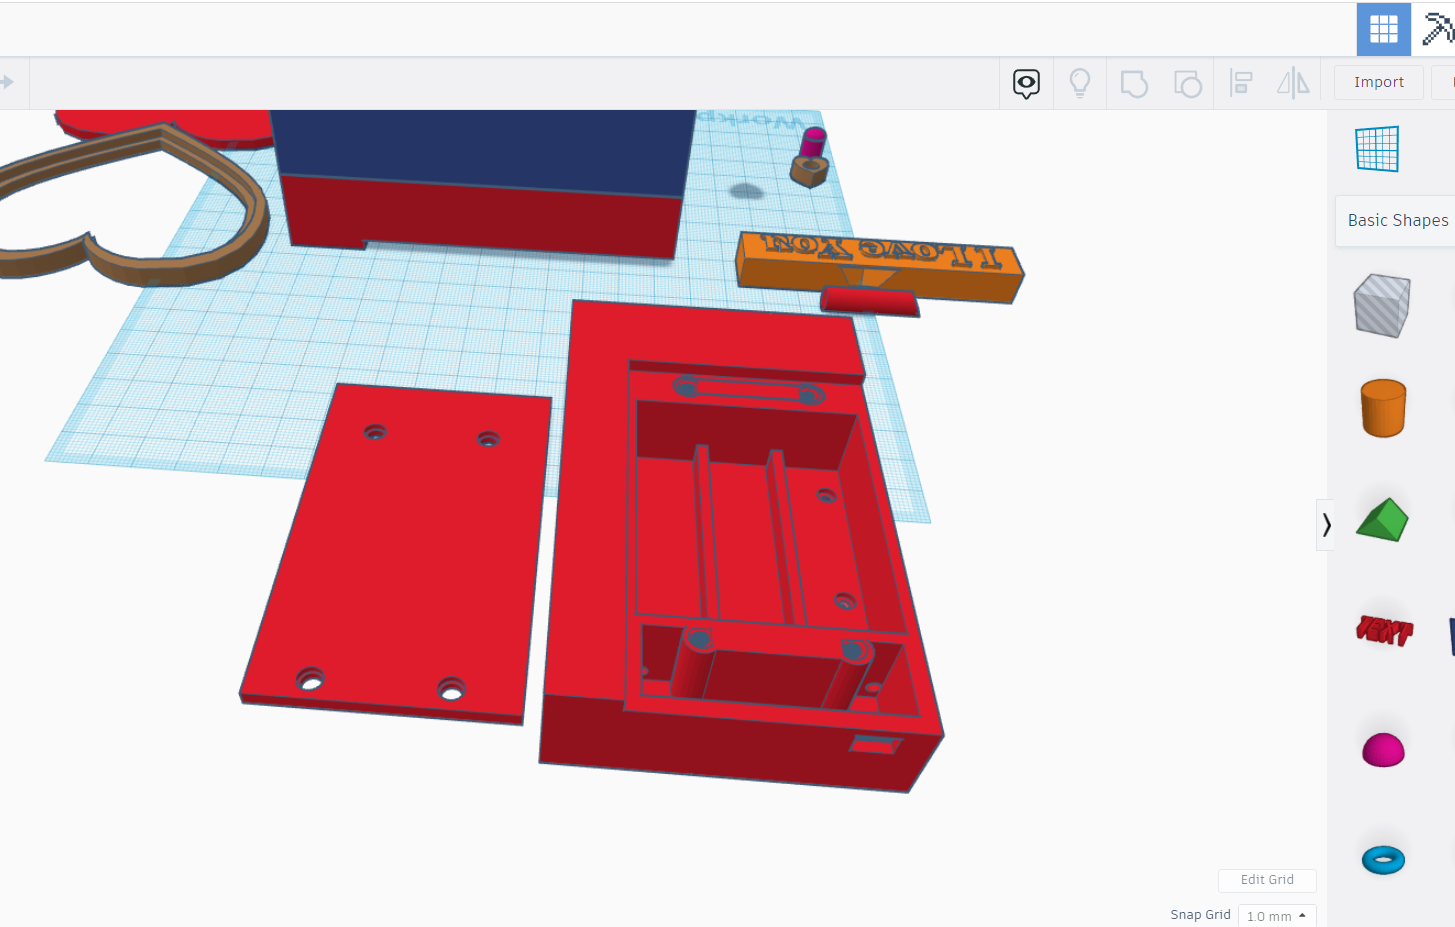Open the Basic Shapes dropdown
Viewport: 1455px width, 927px height.
1396,220
